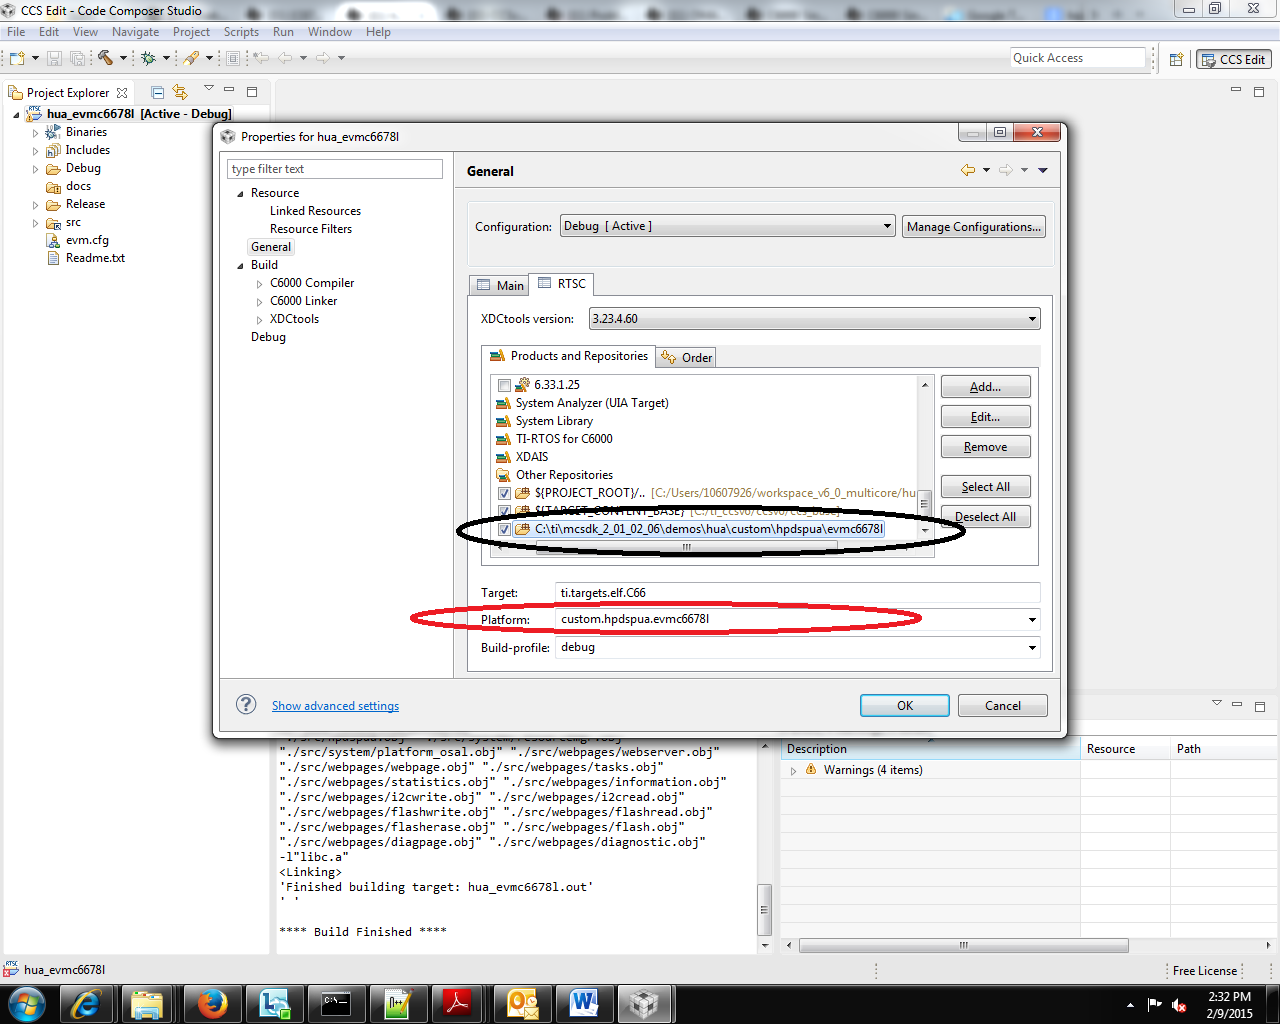Click the Show advanced settings link
The image size is (1280, 1024).
tap(335, 706)
